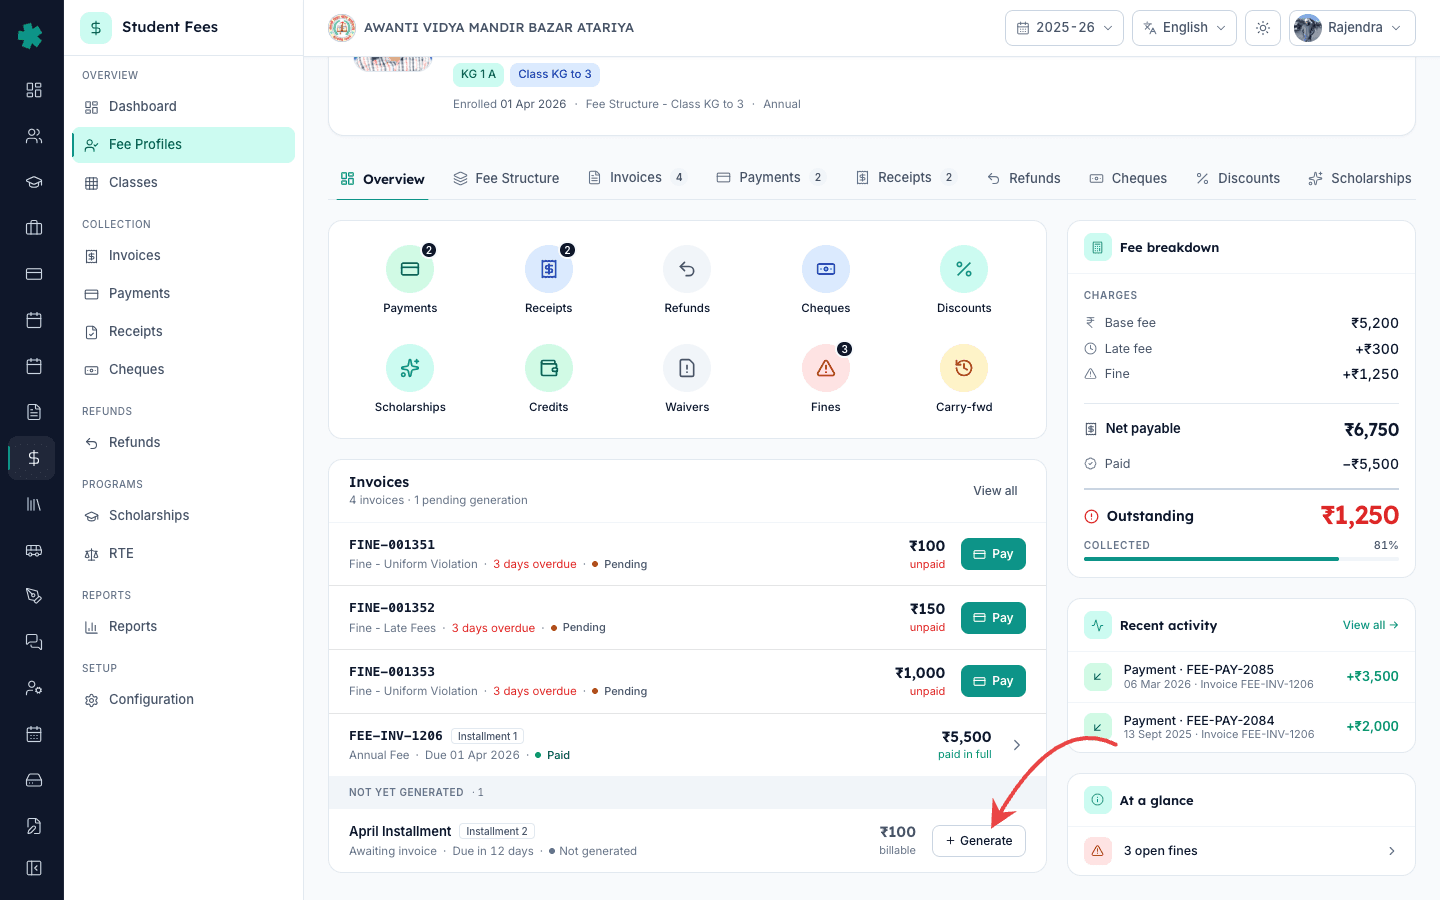The height and width of the screenshot is (900, 1440).
Task: Open the Cheques quick-action icon
Action: click(826, 269)
